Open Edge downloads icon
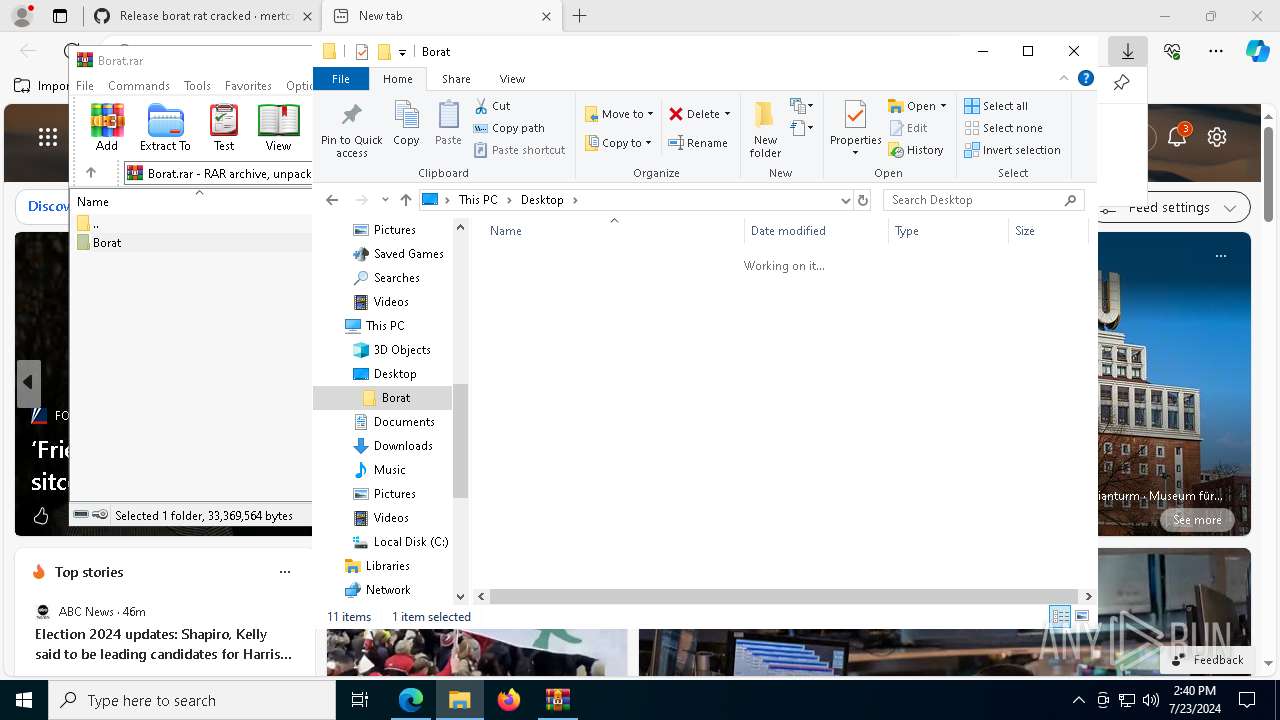 [1127, 51]
